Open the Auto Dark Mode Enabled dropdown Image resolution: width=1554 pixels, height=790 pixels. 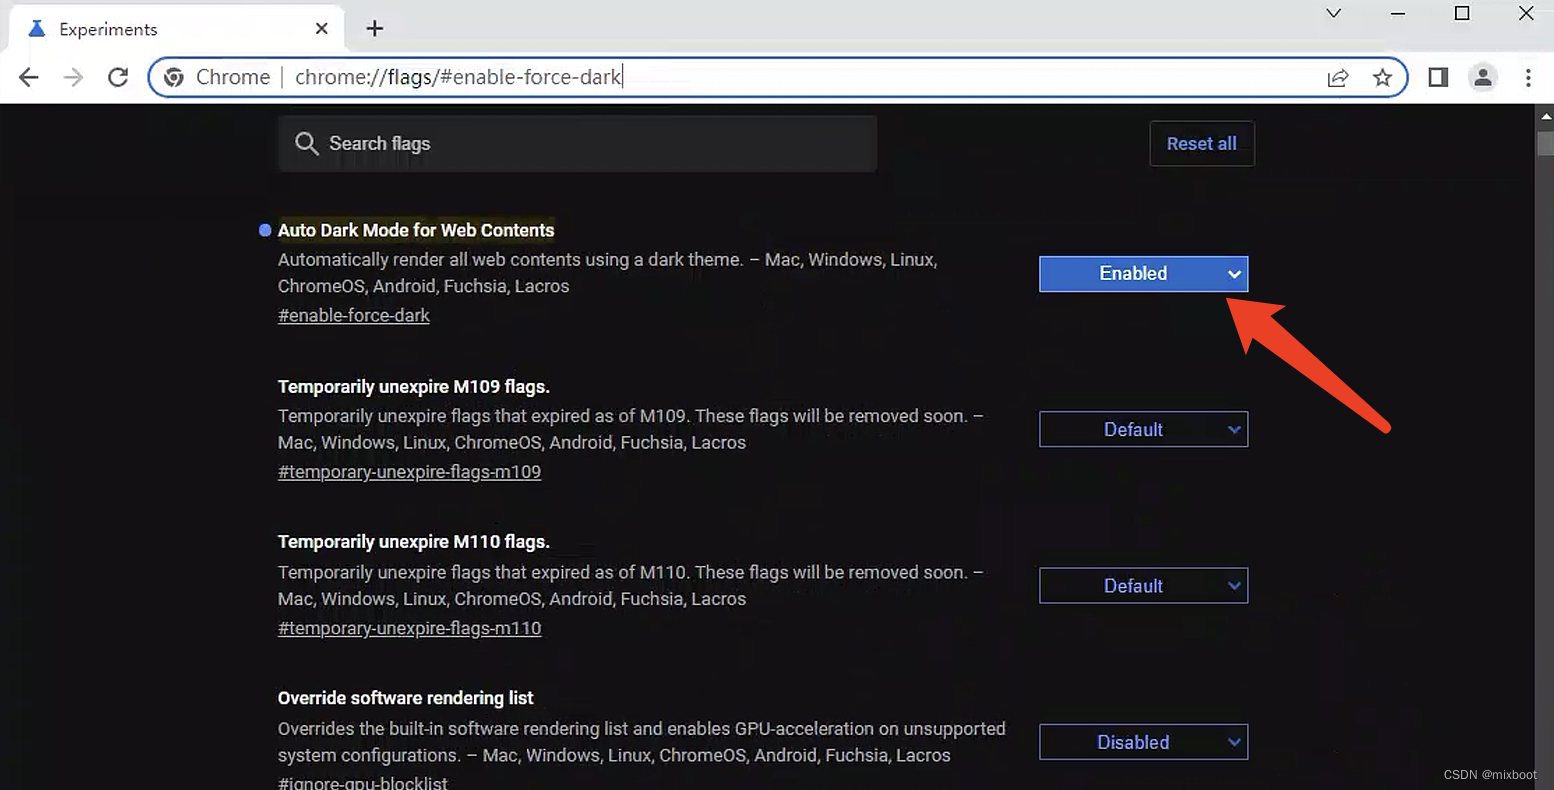pyautogui.click(x=1143, y=274)
